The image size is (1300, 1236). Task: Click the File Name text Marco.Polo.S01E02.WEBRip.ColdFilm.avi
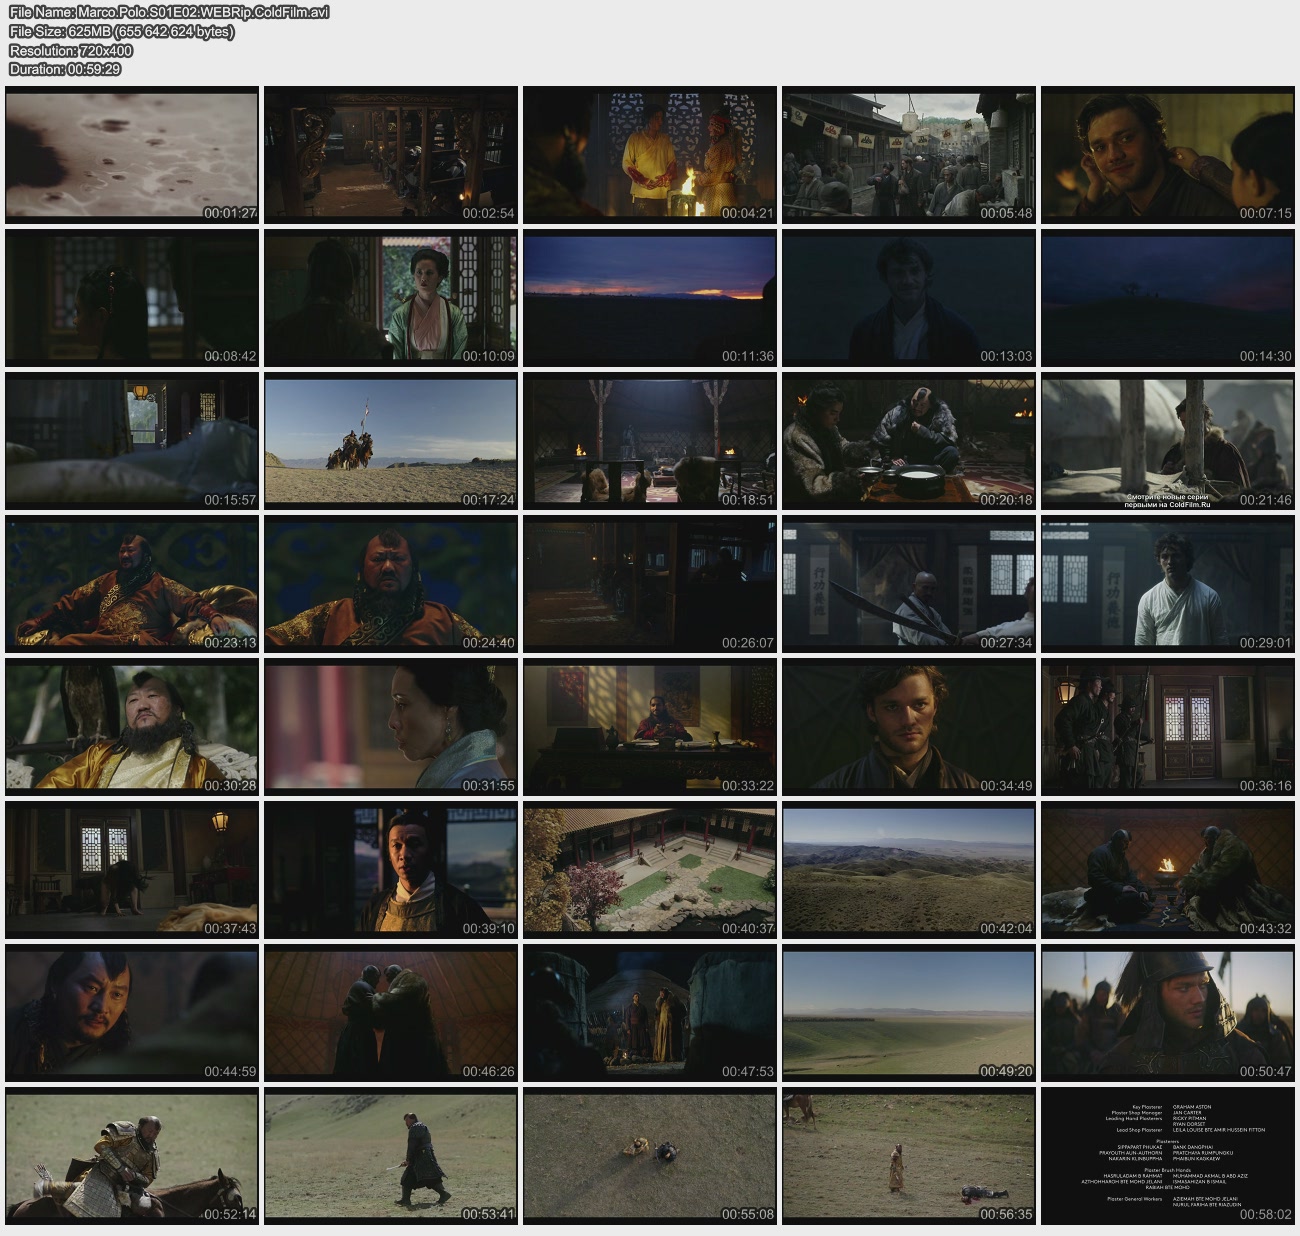tap(169, 12)
